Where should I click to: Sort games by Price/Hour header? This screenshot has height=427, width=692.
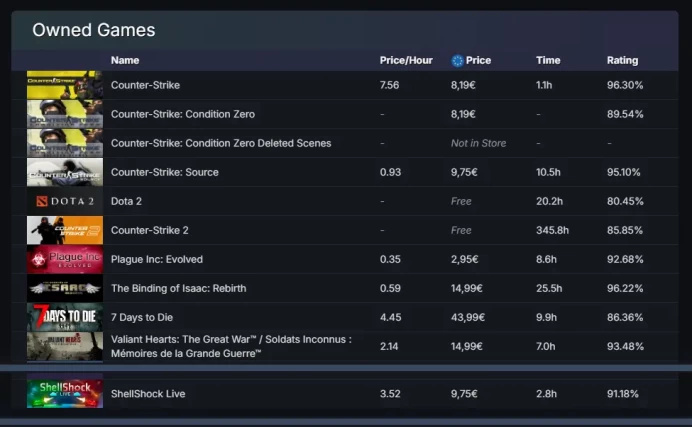(406, 60)
